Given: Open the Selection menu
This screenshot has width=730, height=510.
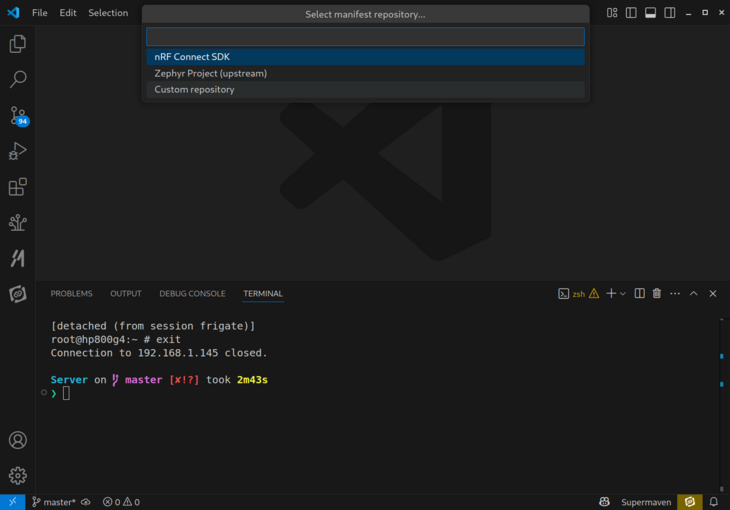Looking at the screenshot, I should pyautogui.click(x=108, y=13).
